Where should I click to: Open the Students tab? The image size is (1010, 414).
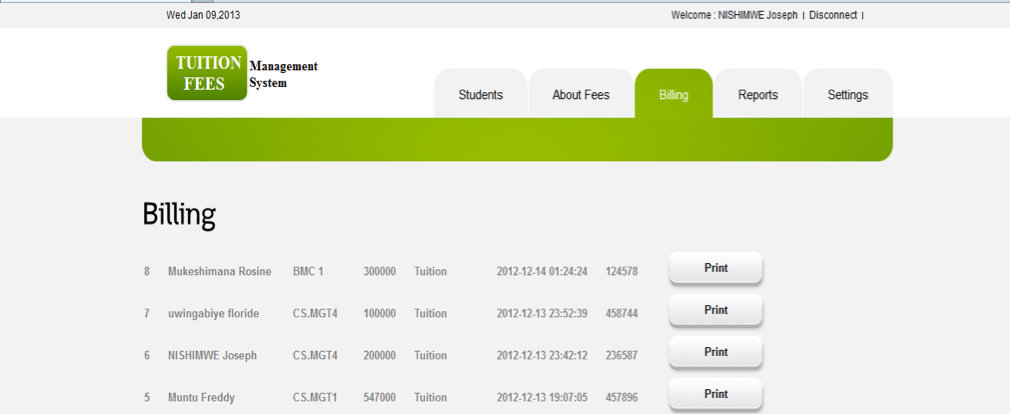click(x=481, y=94)
